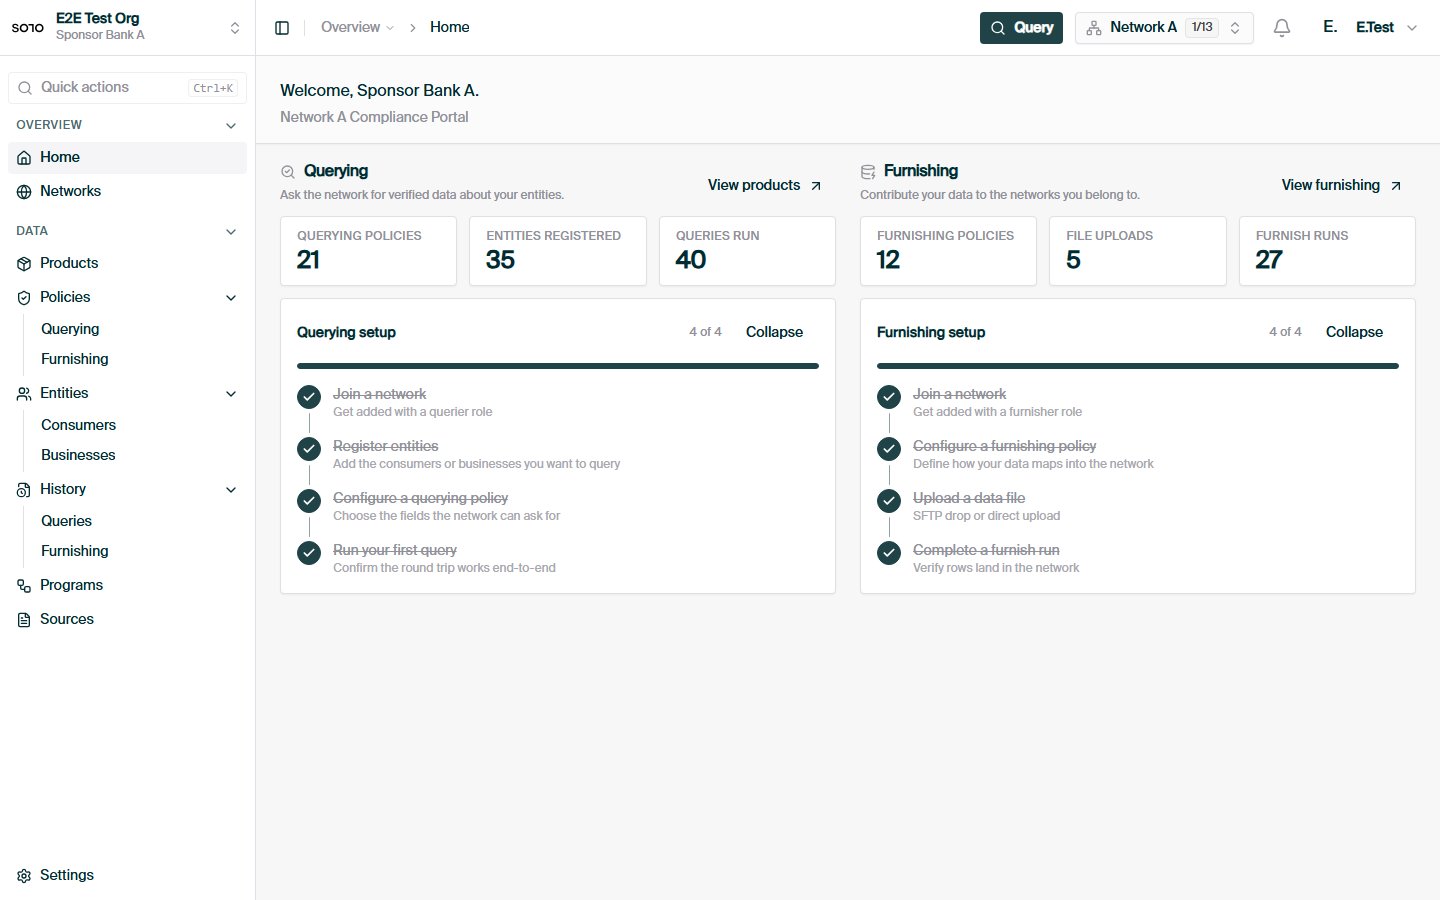This screenshot has width=1440, height=900.
Task: Click the Networks globe icon
Action: [24, 192]
